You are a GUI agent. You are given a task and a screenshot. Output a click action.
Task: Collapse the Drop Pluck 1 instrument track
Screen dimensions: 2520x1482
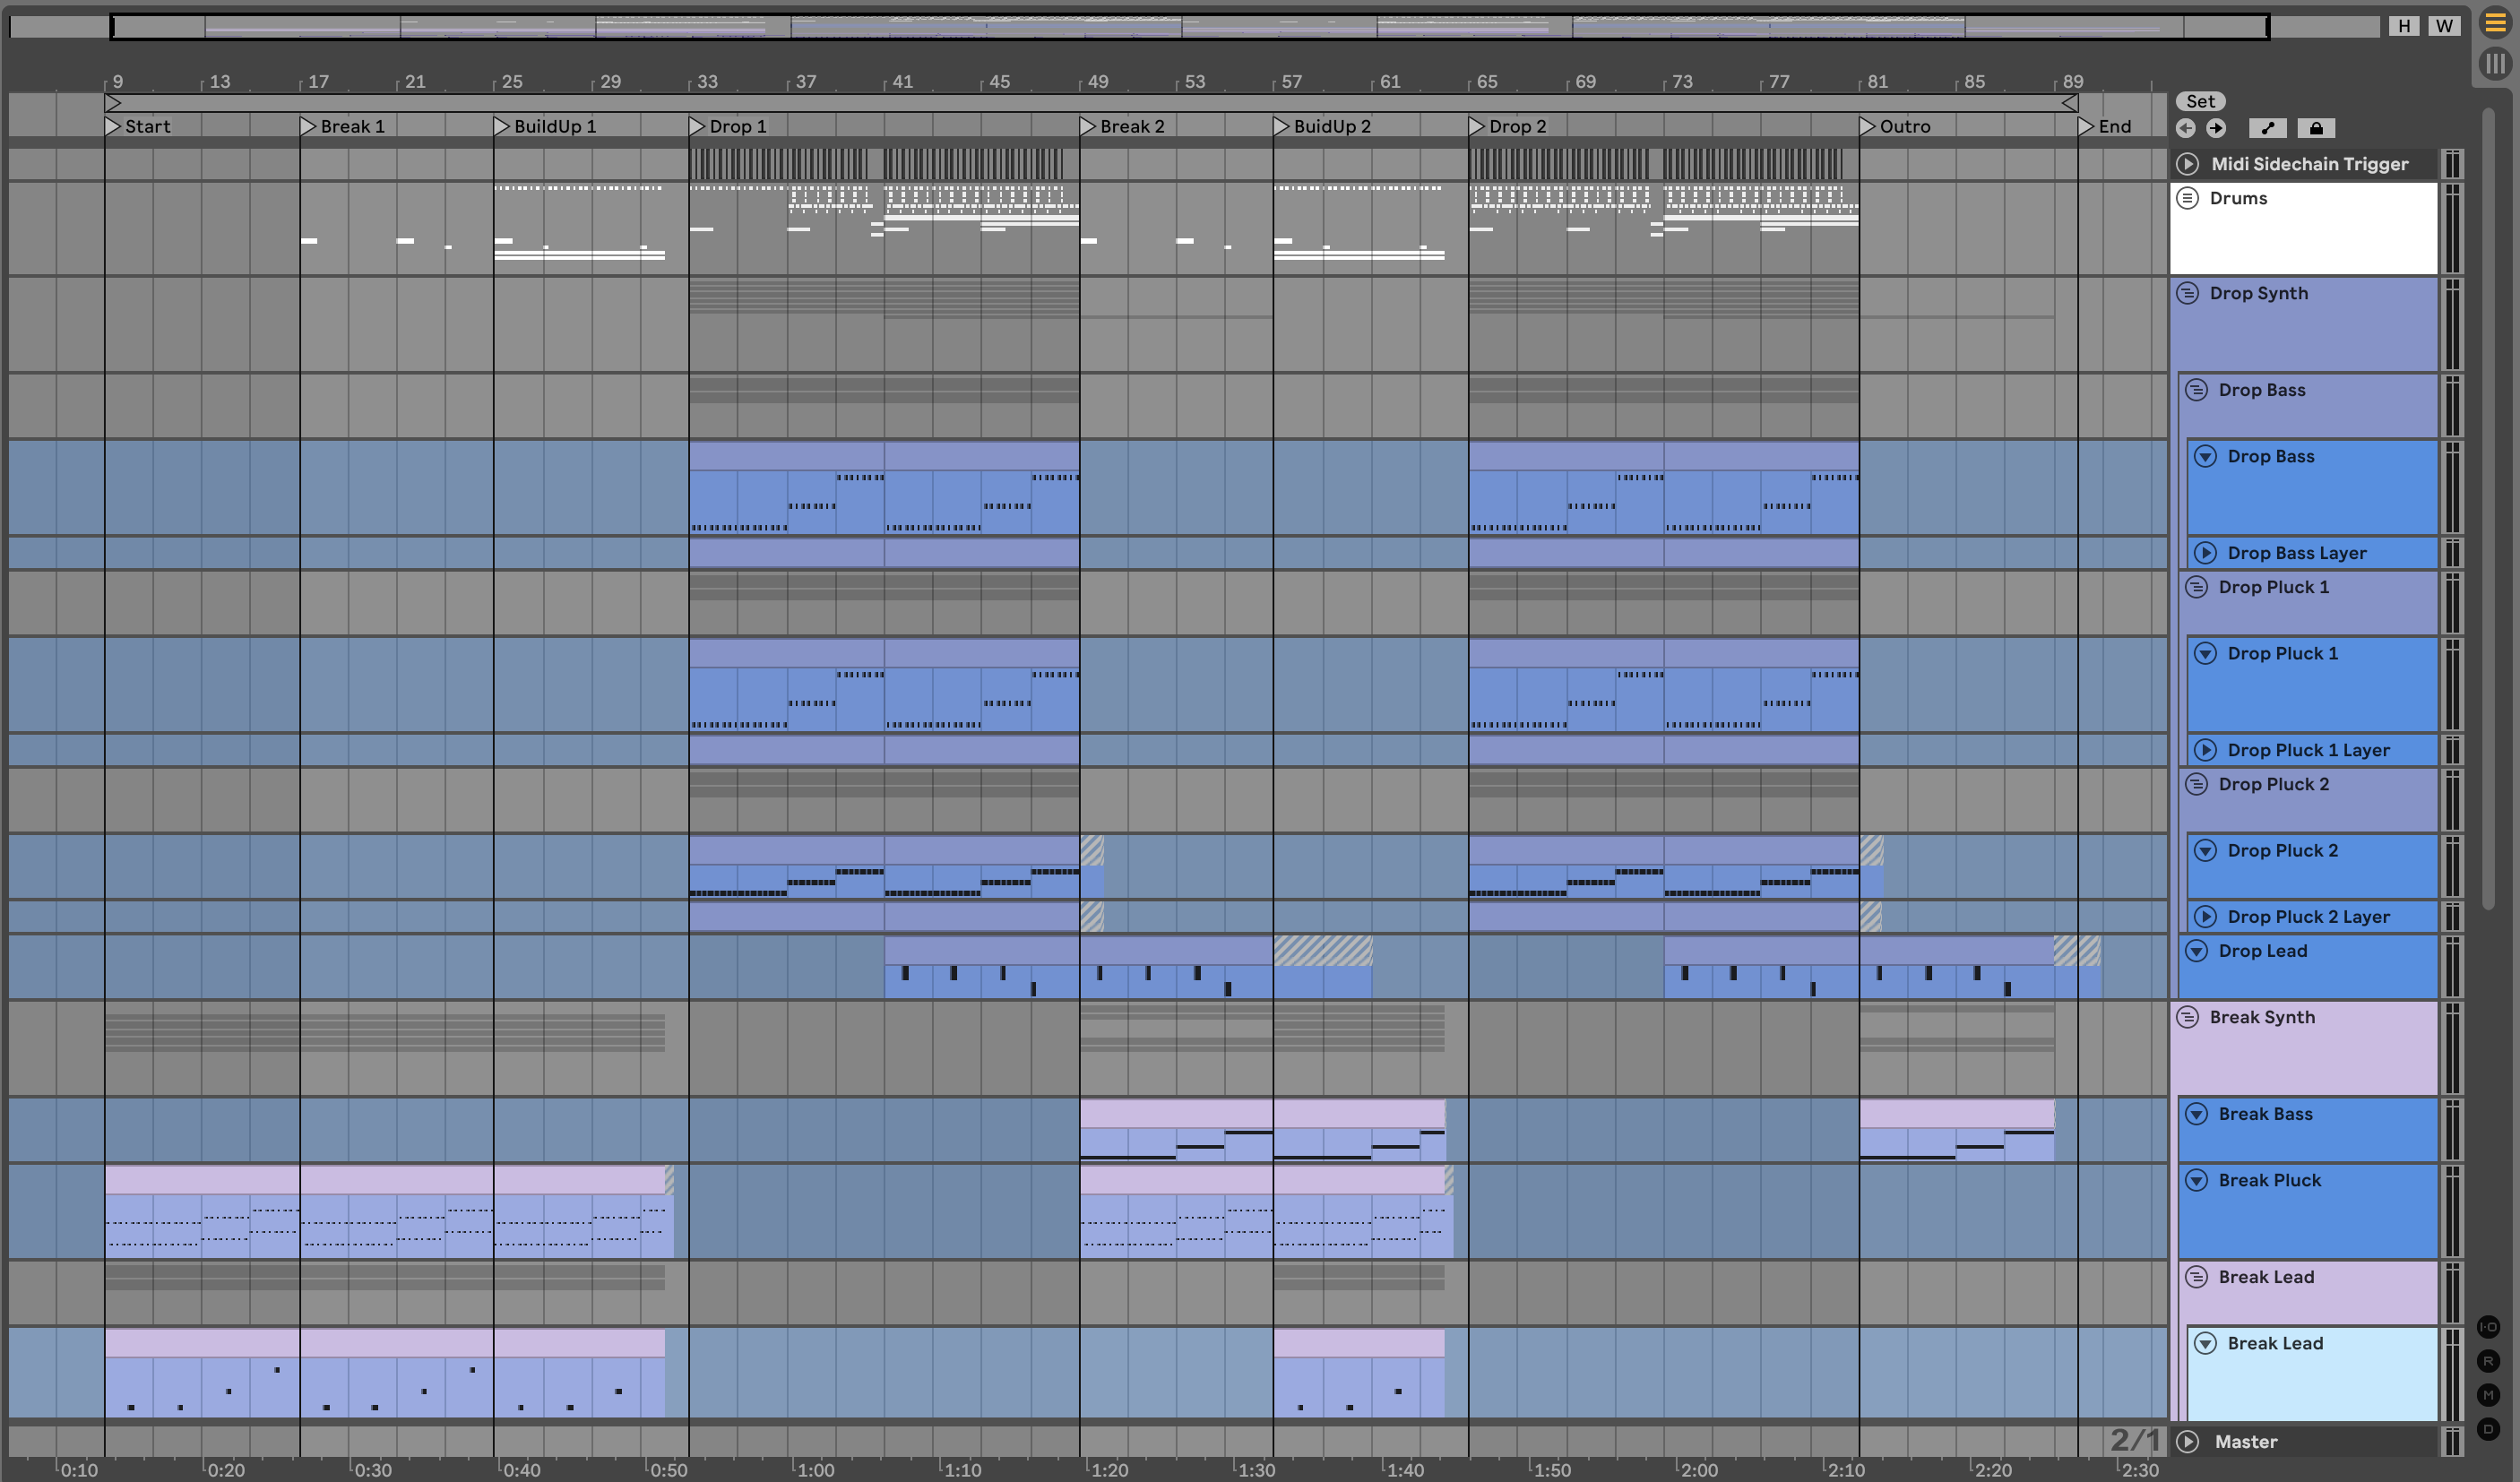click(2205, 653)
